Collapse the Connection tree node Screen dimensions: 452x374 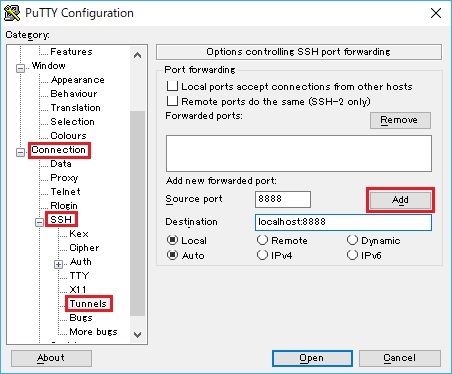point(21,152)
